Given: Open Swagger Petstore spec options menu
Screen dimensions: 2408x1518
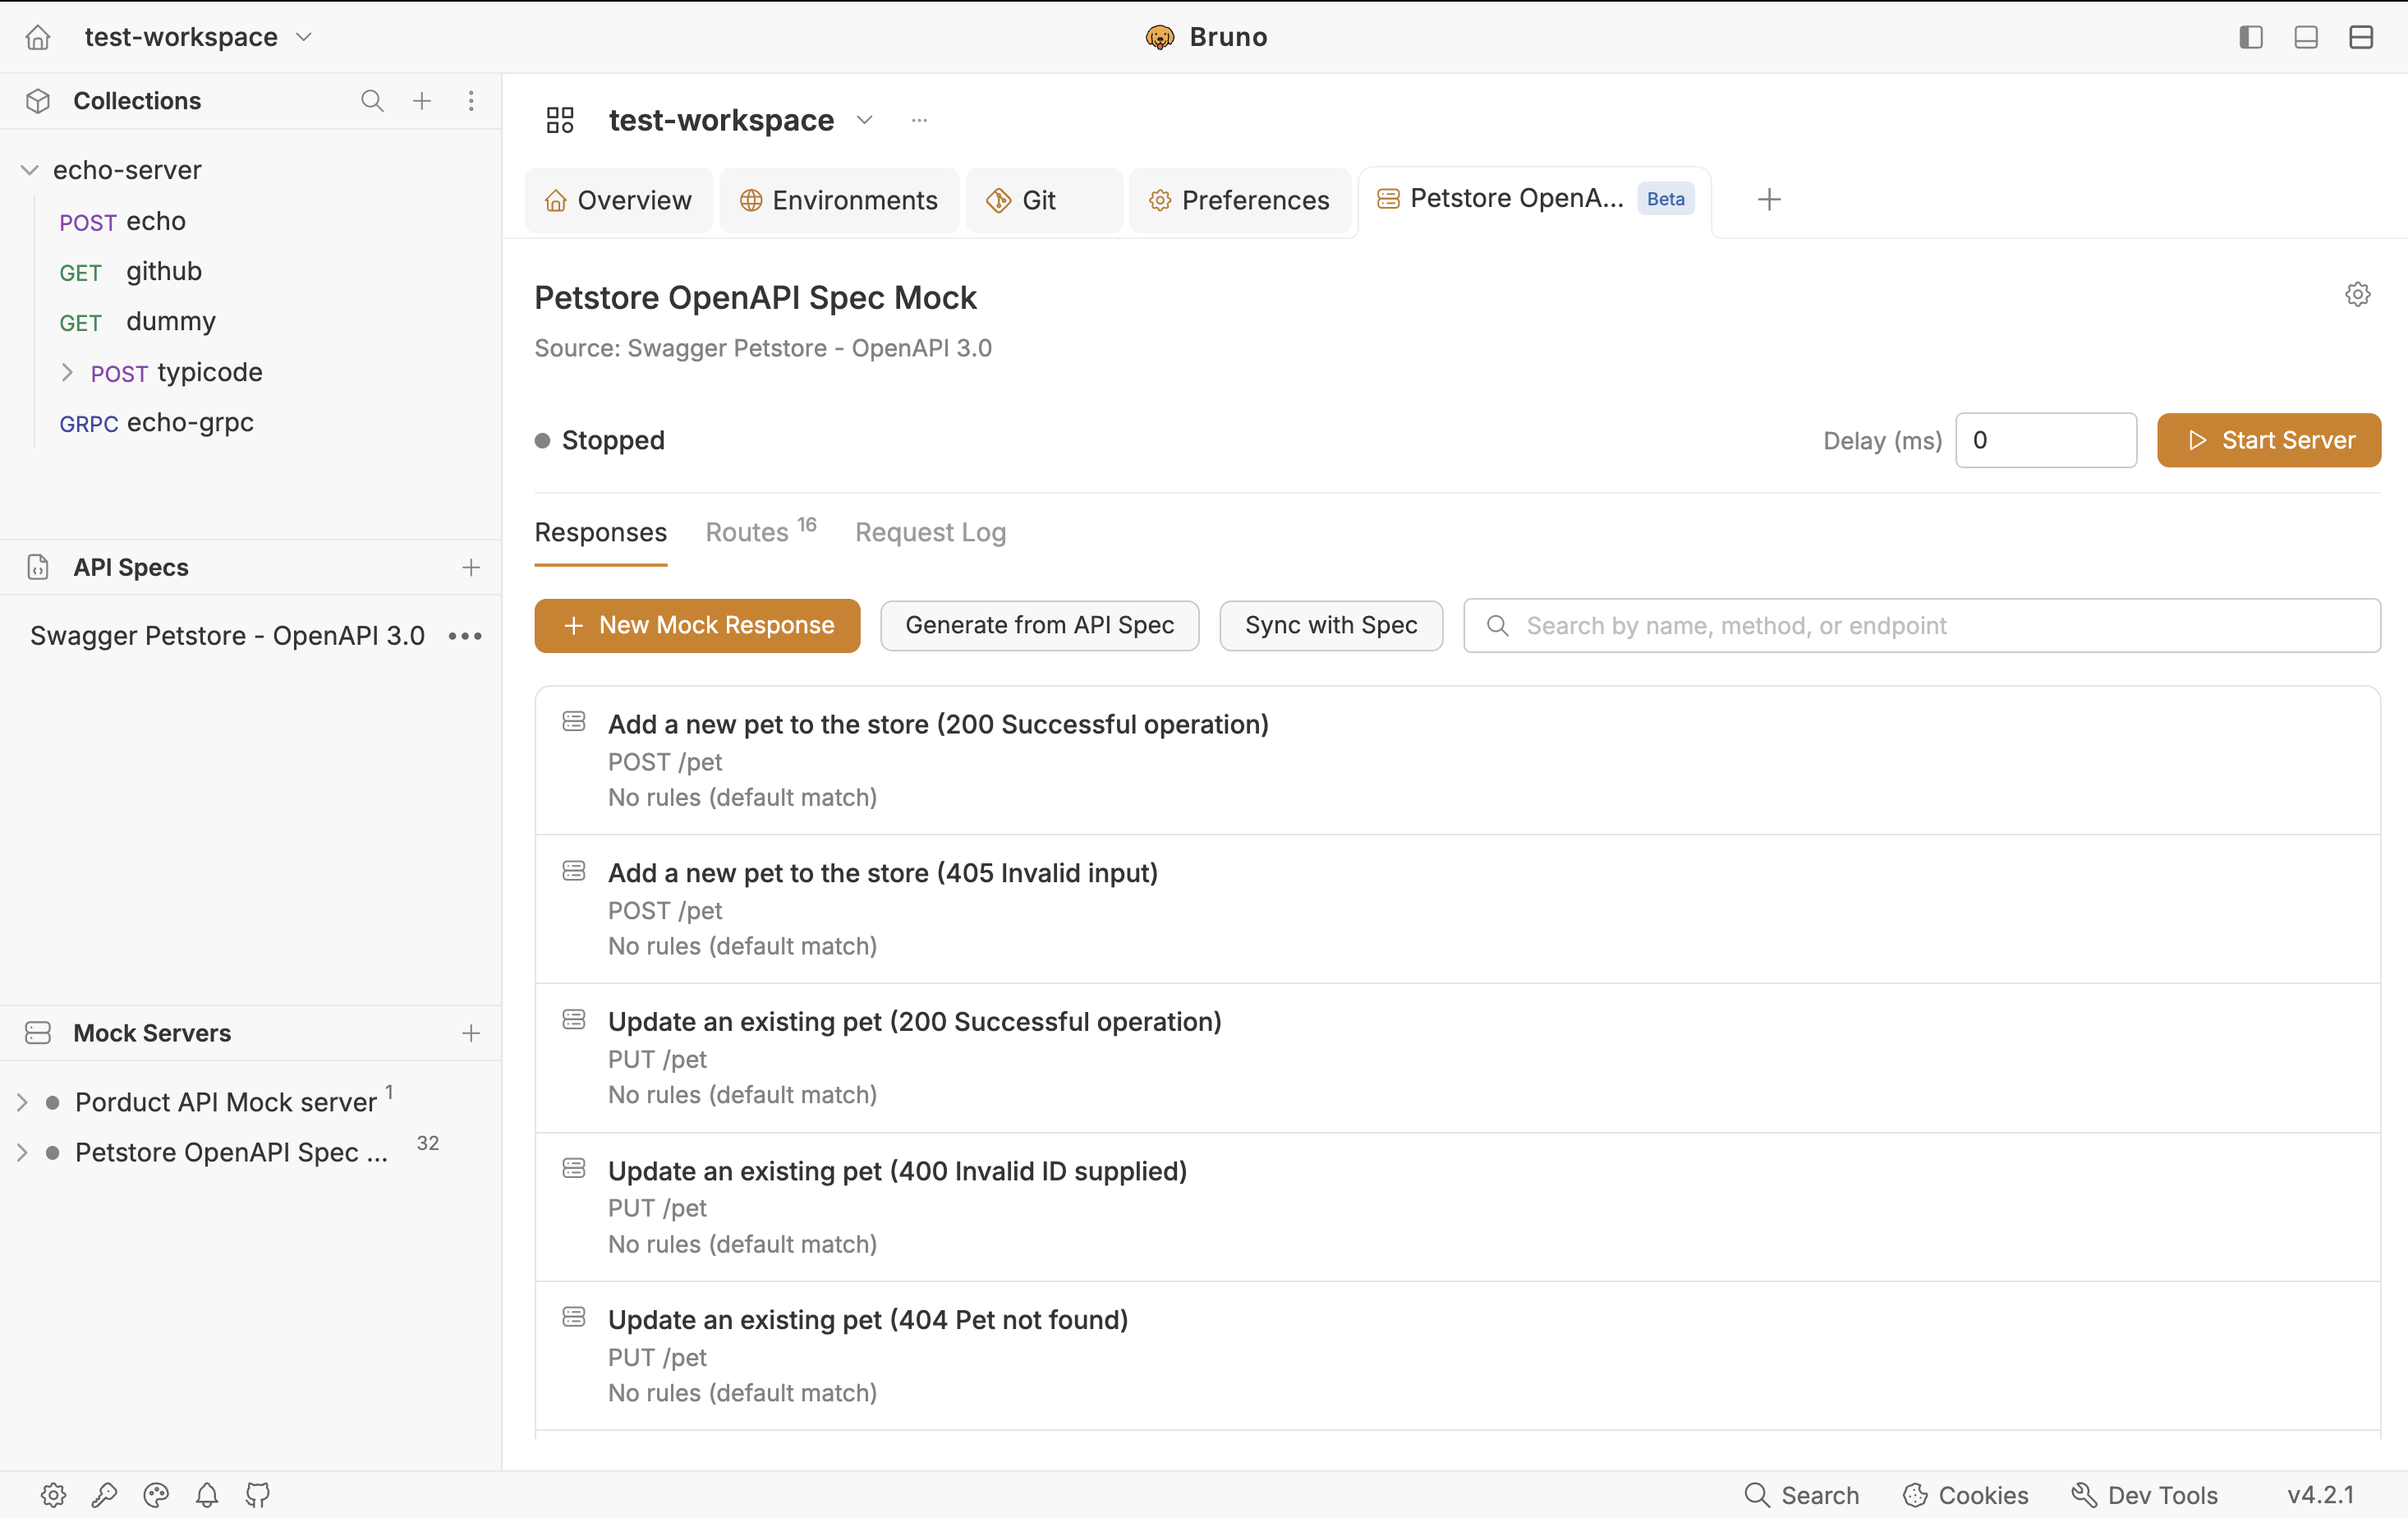Looking at the screenshot, I should [x=465, y=636].
